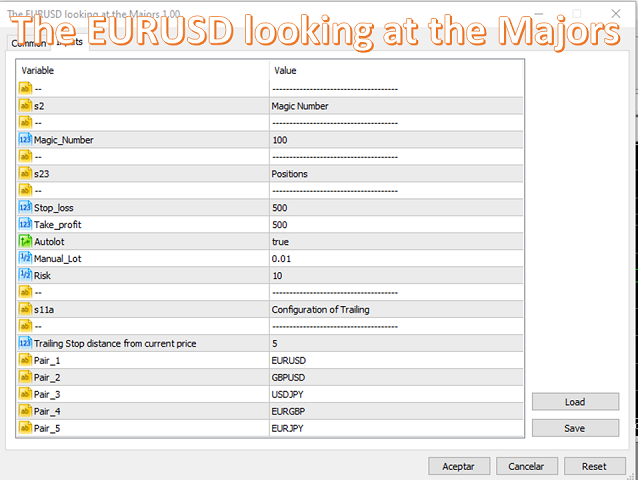Click the integer icon next to Stop_loss
The width and height of the screenshot is (640, 480).
[x=25, y=207]
